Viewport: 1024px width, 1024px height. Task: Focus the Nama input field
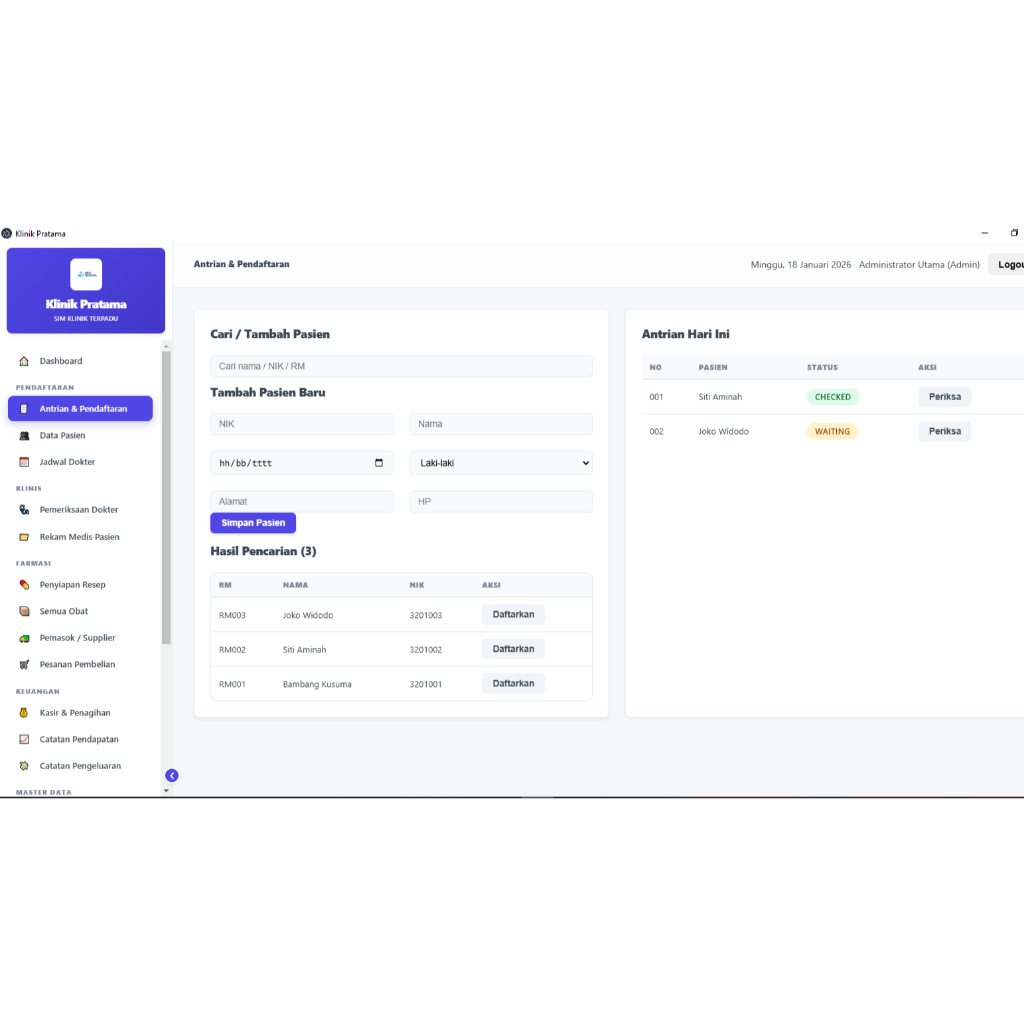(501, 424)
